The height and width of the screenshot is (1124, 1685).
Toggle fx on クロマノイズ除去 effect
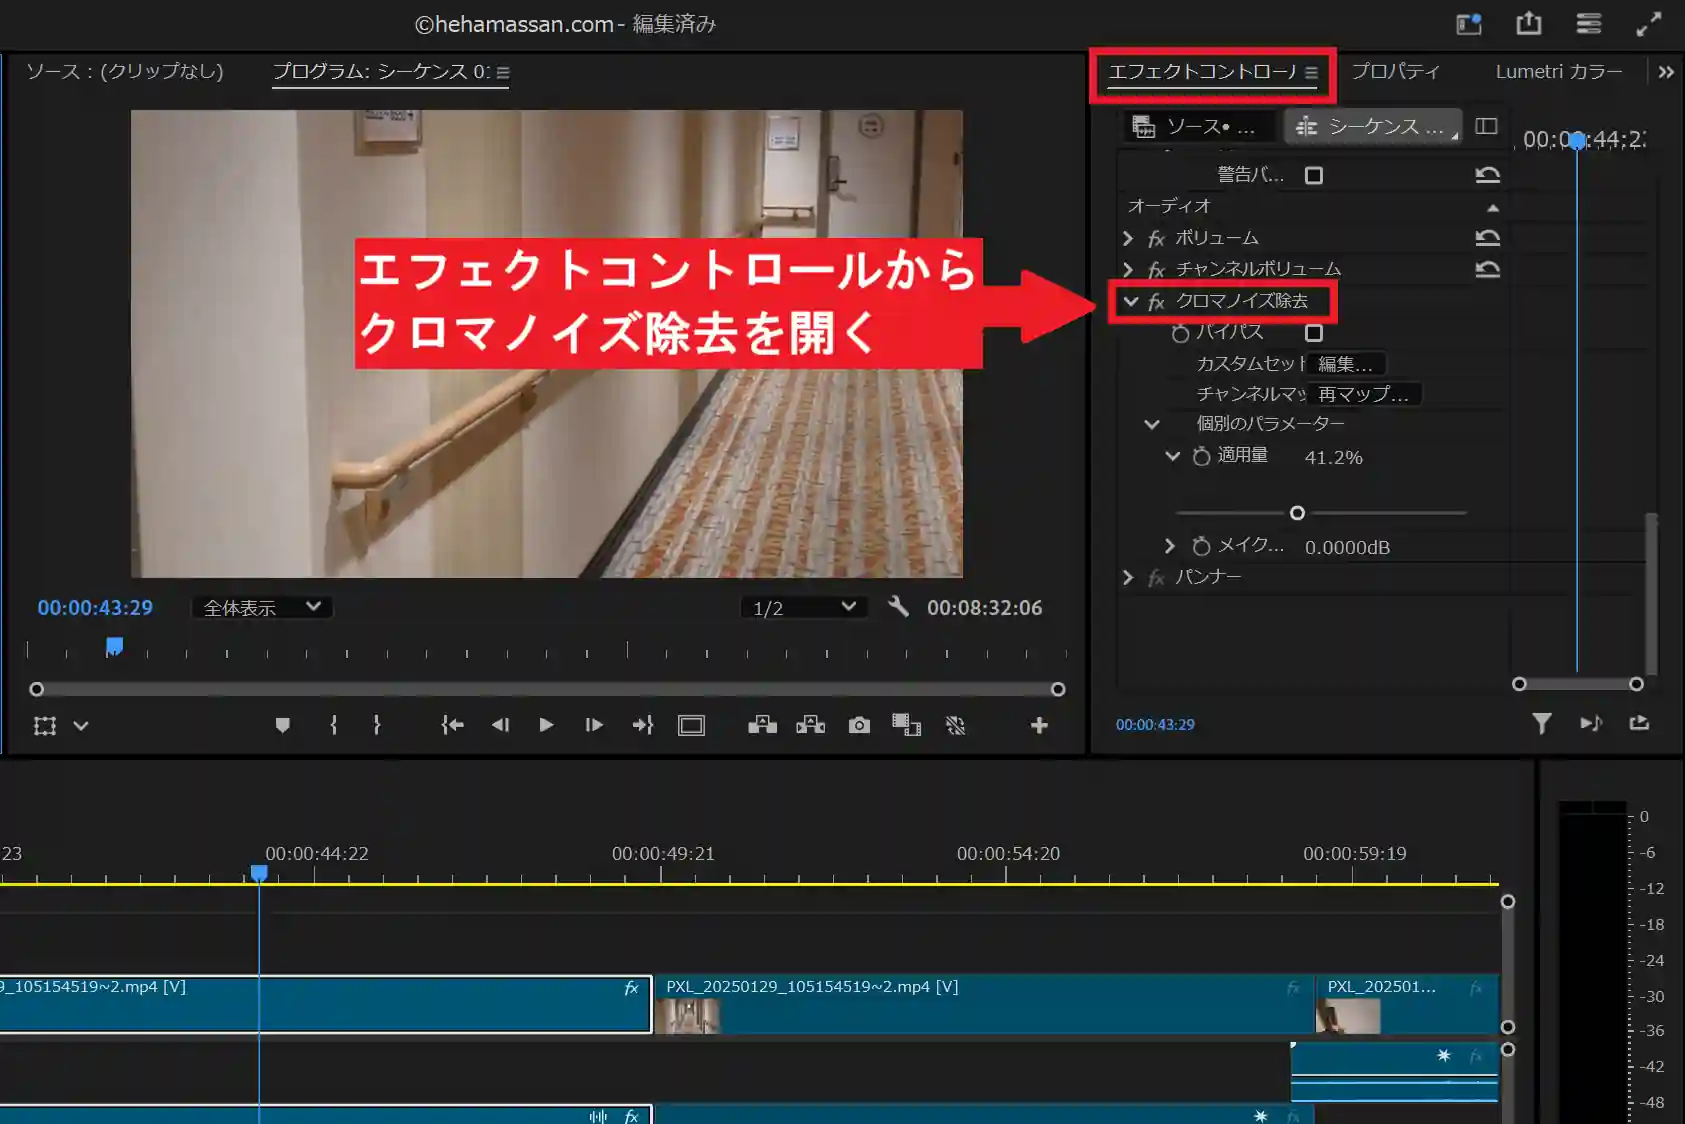pyautogui.click(x=1157, y=301)
